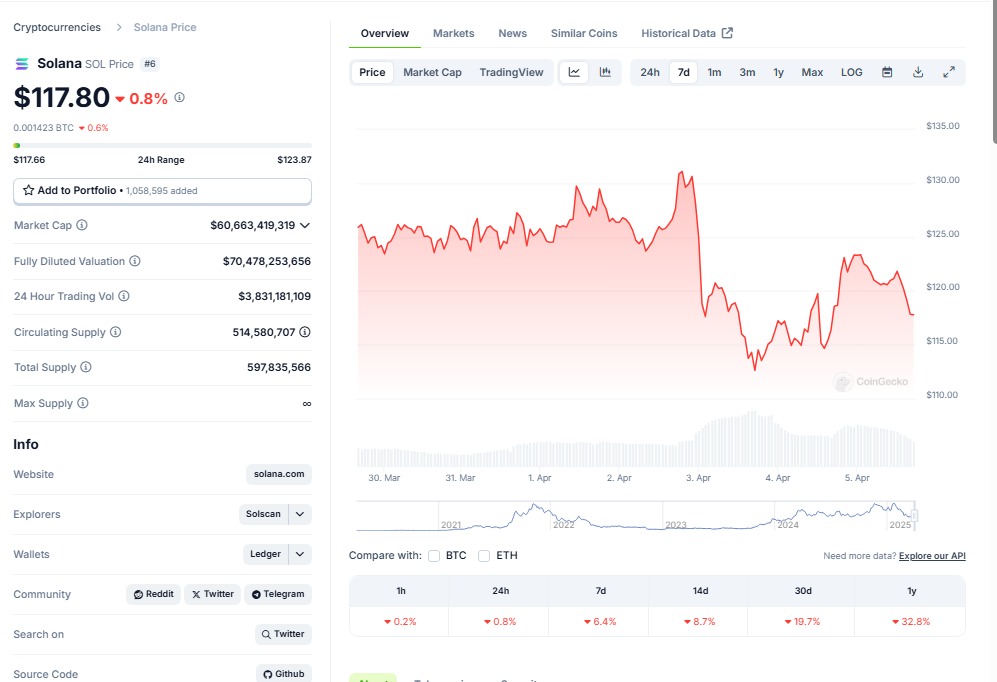Viewport: 997px width, 682px height.
Task: Switch to the candlestick chart icon
Action: (605, 72)
